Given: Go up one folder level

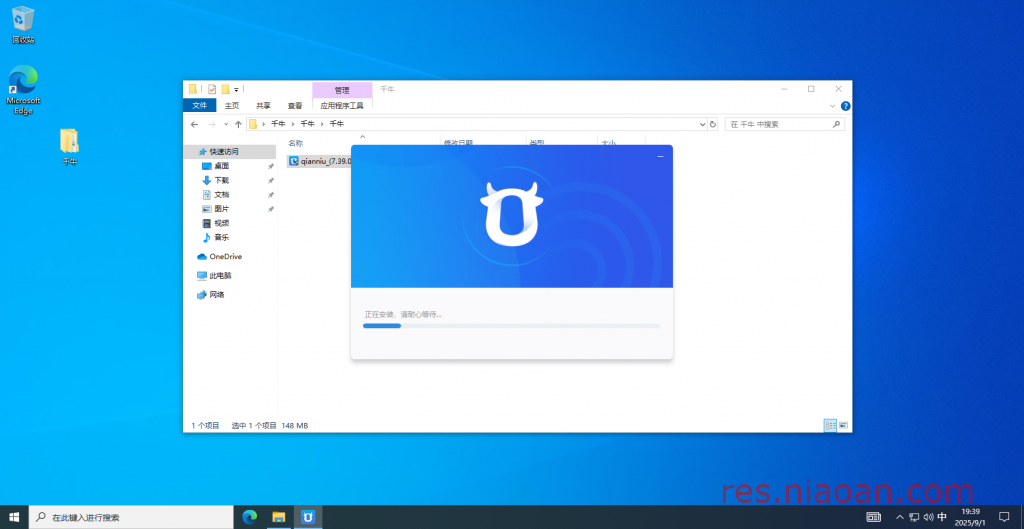Looking at the screenshot, I should tap(238, 124).
